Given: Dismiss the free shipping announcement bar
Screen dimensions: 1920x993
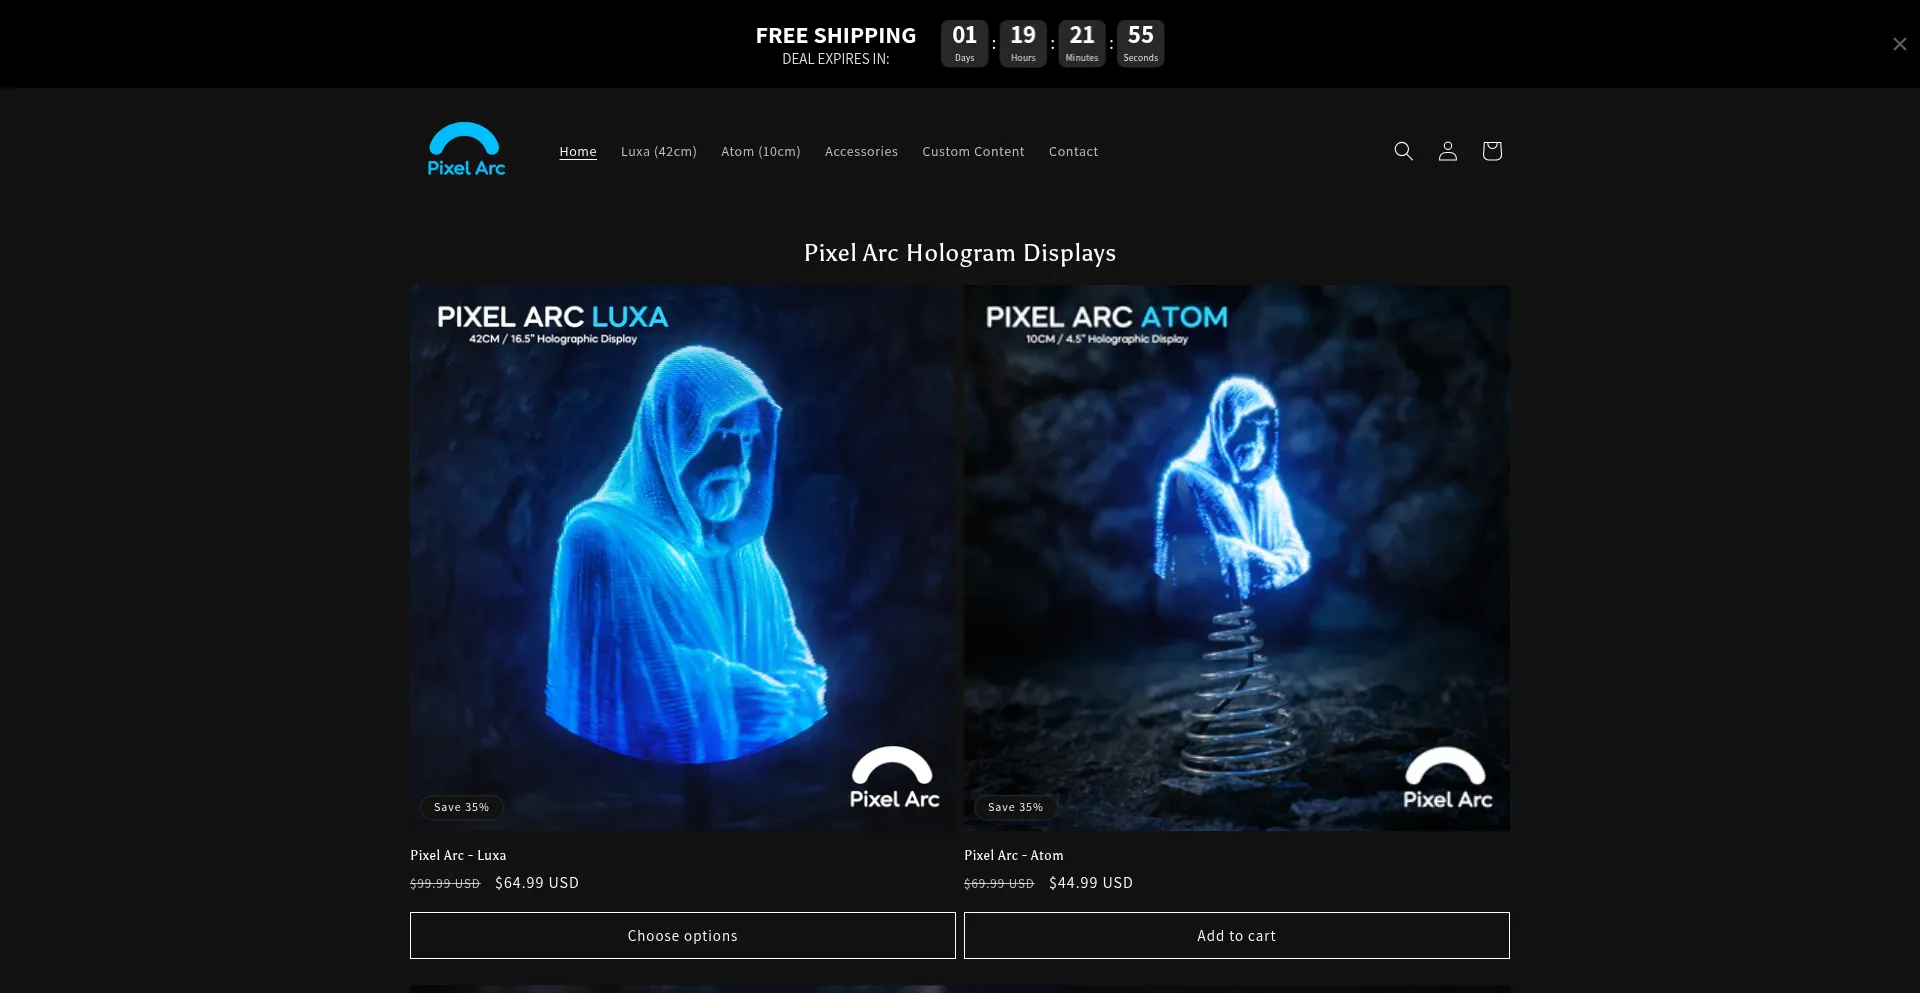Looking at the screenshot, I should pyautogui.click(x=1899, y=44).
